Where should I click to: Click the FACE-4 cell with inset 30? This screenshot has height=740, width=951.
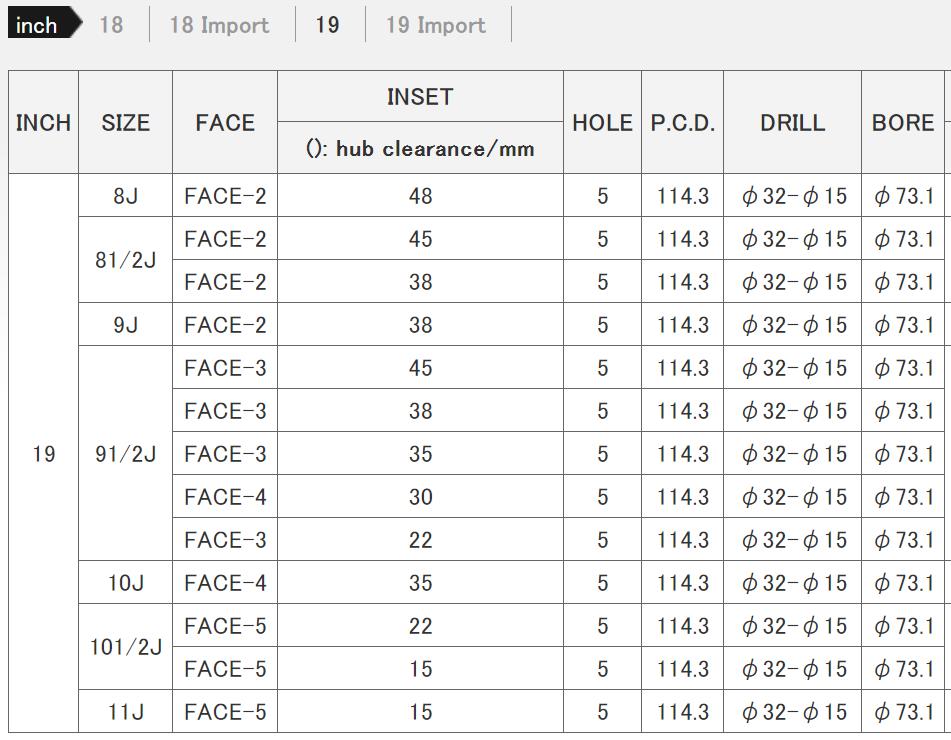pos(225,497)
